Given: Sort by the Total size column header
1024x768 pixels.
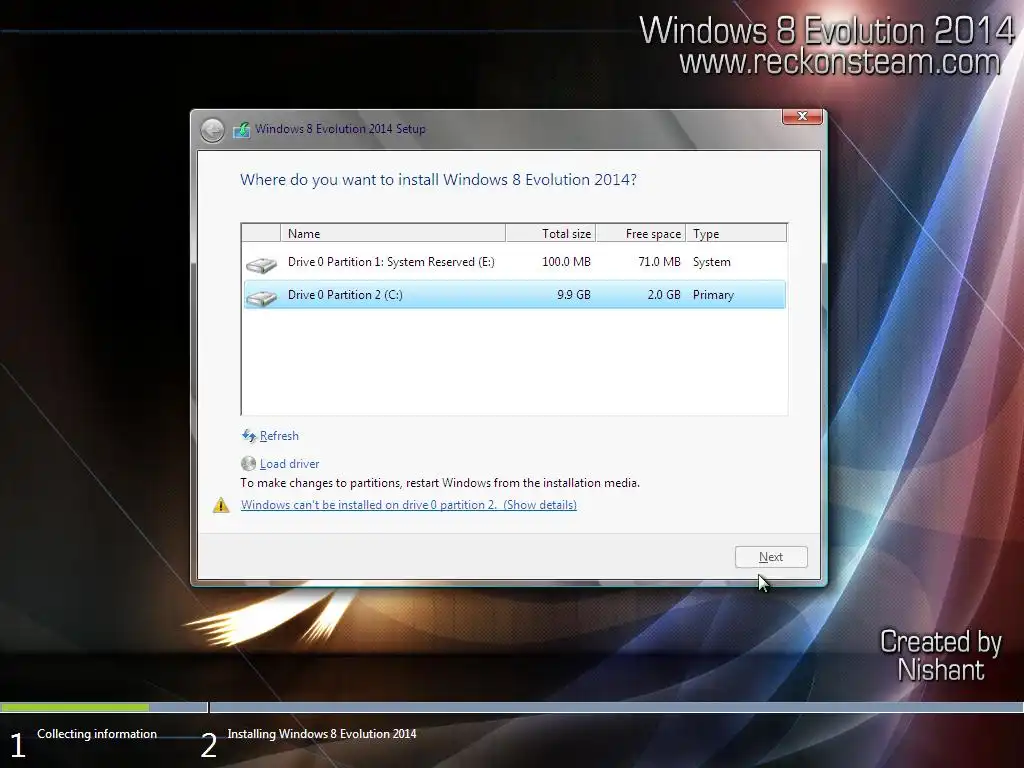Looking at the screenshot, I should (551, 233).
